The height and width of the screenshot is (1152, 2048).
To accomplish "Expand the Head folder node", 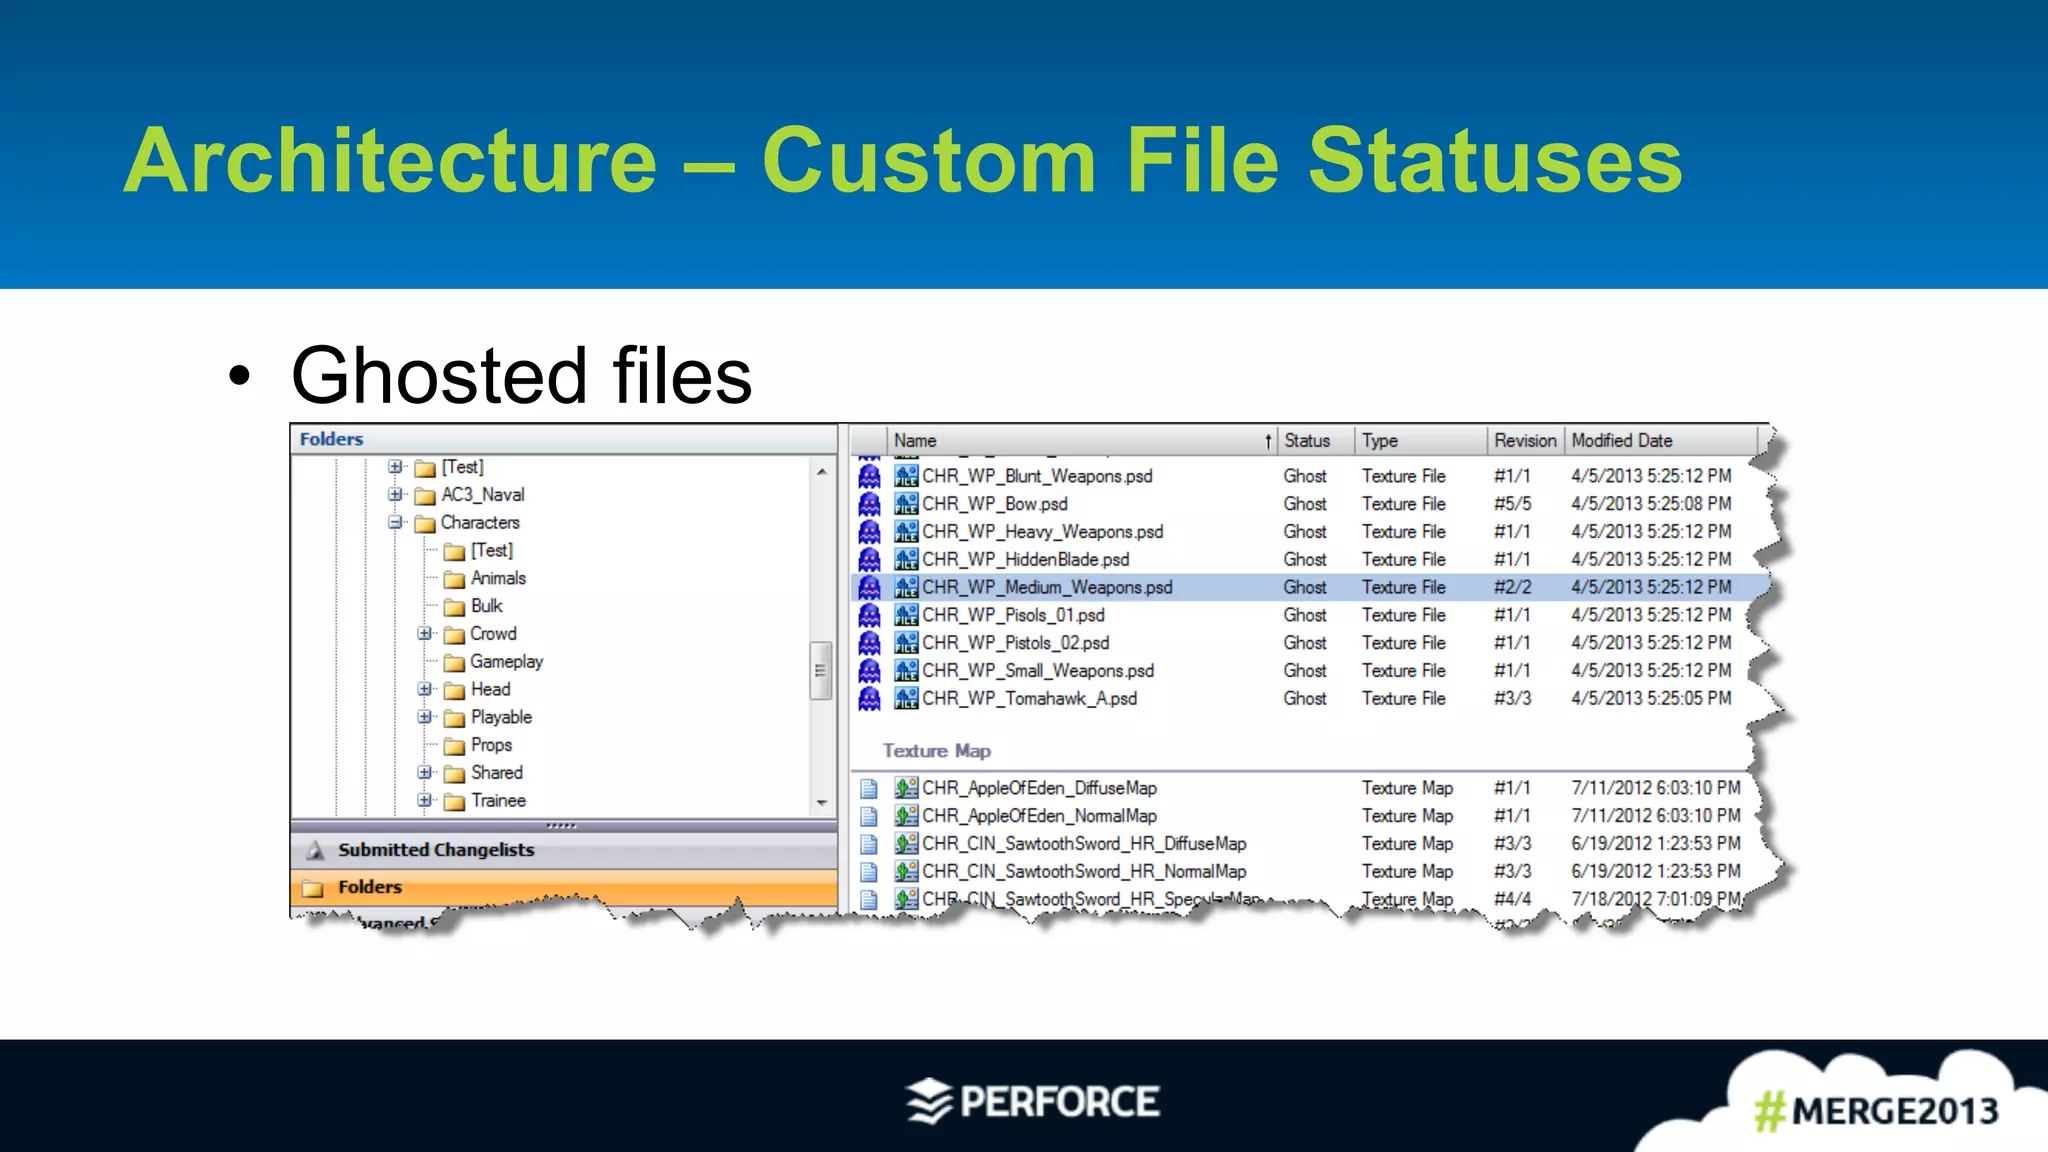I will [x=425, y=690].
